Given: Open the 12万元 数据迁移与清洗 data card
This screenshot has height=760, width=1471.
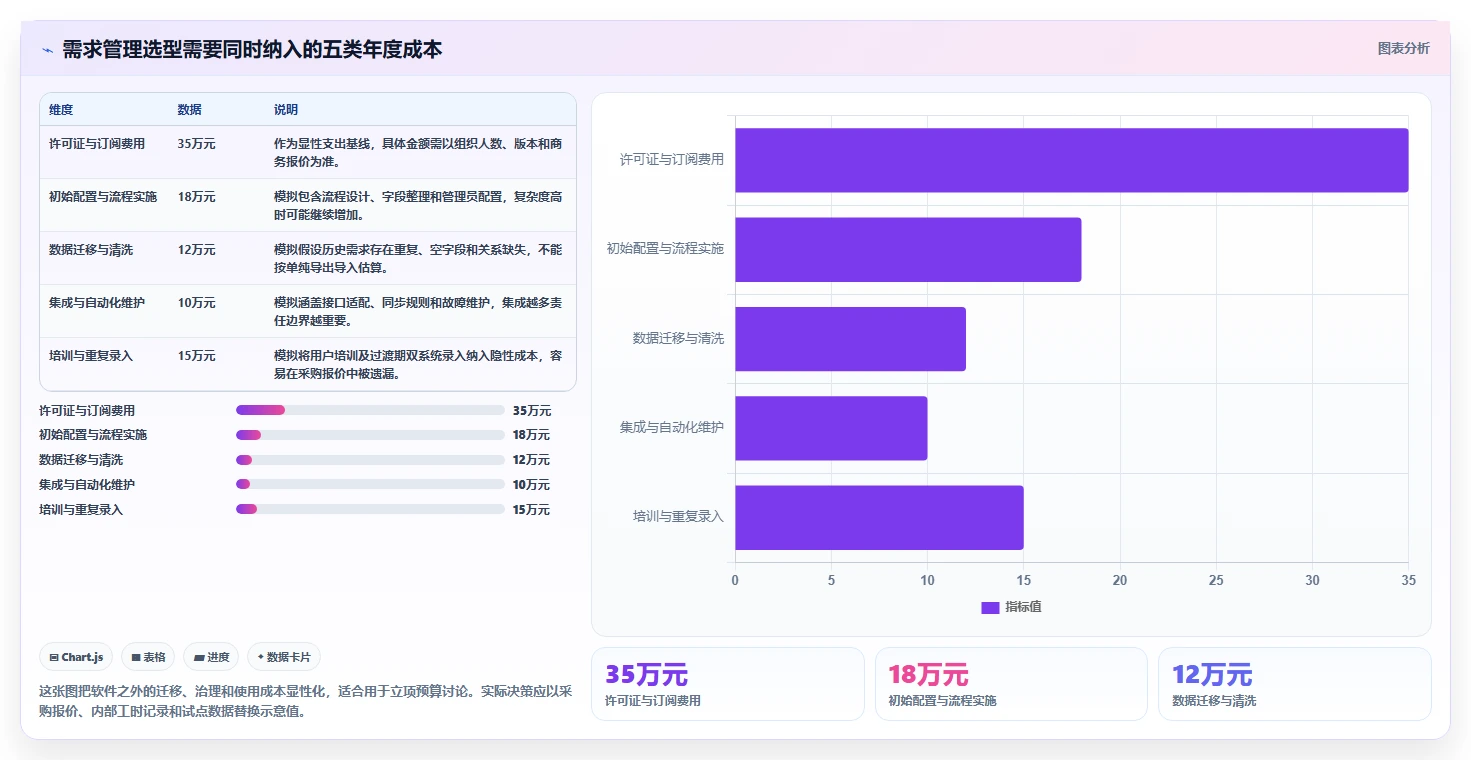Looking at the screenshot, I should pos(1294,684).
